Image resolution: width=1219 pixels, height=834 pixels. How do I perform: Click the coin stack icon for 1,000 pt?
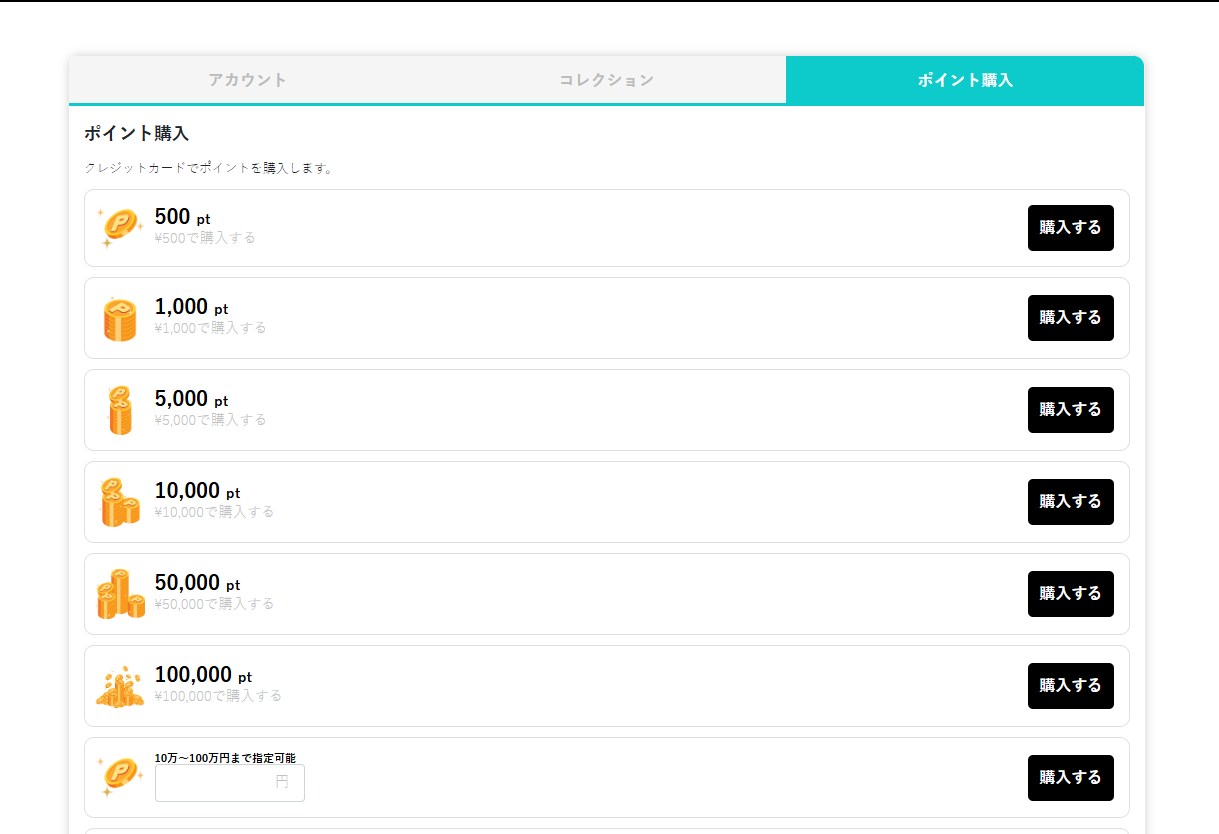[x=120, y=319]
